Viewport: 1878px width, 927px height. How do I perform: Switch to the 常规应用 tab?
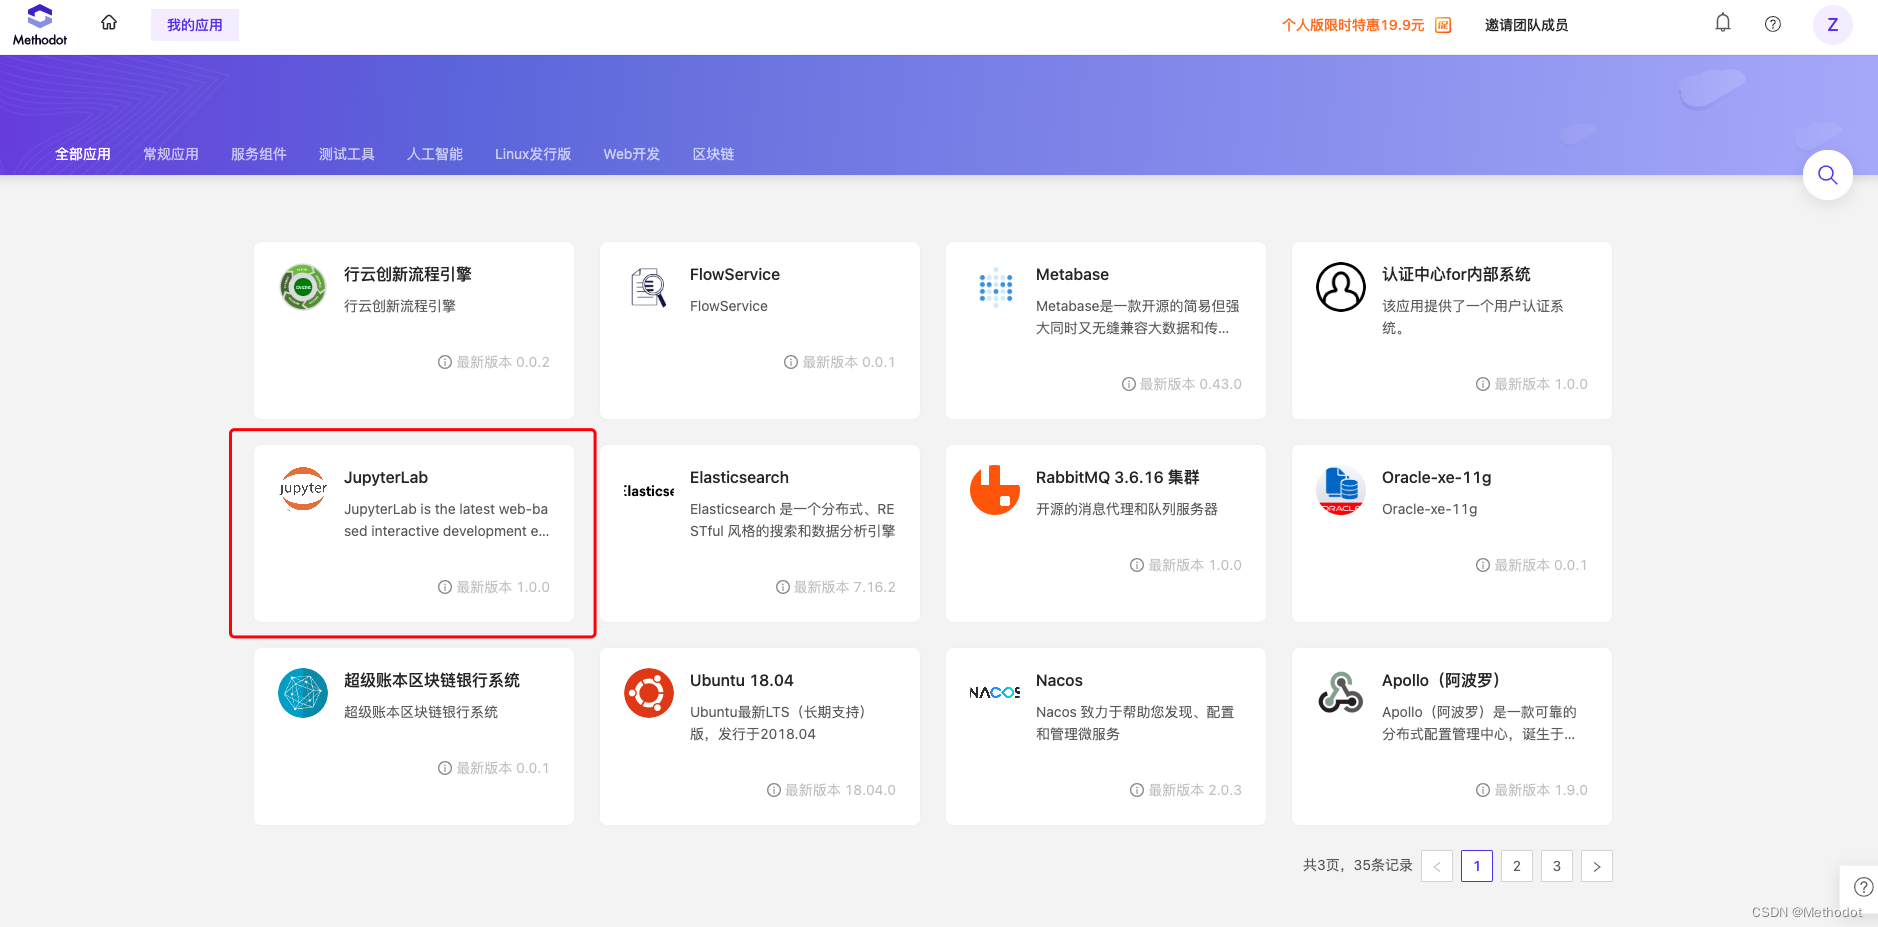point(171,154)
